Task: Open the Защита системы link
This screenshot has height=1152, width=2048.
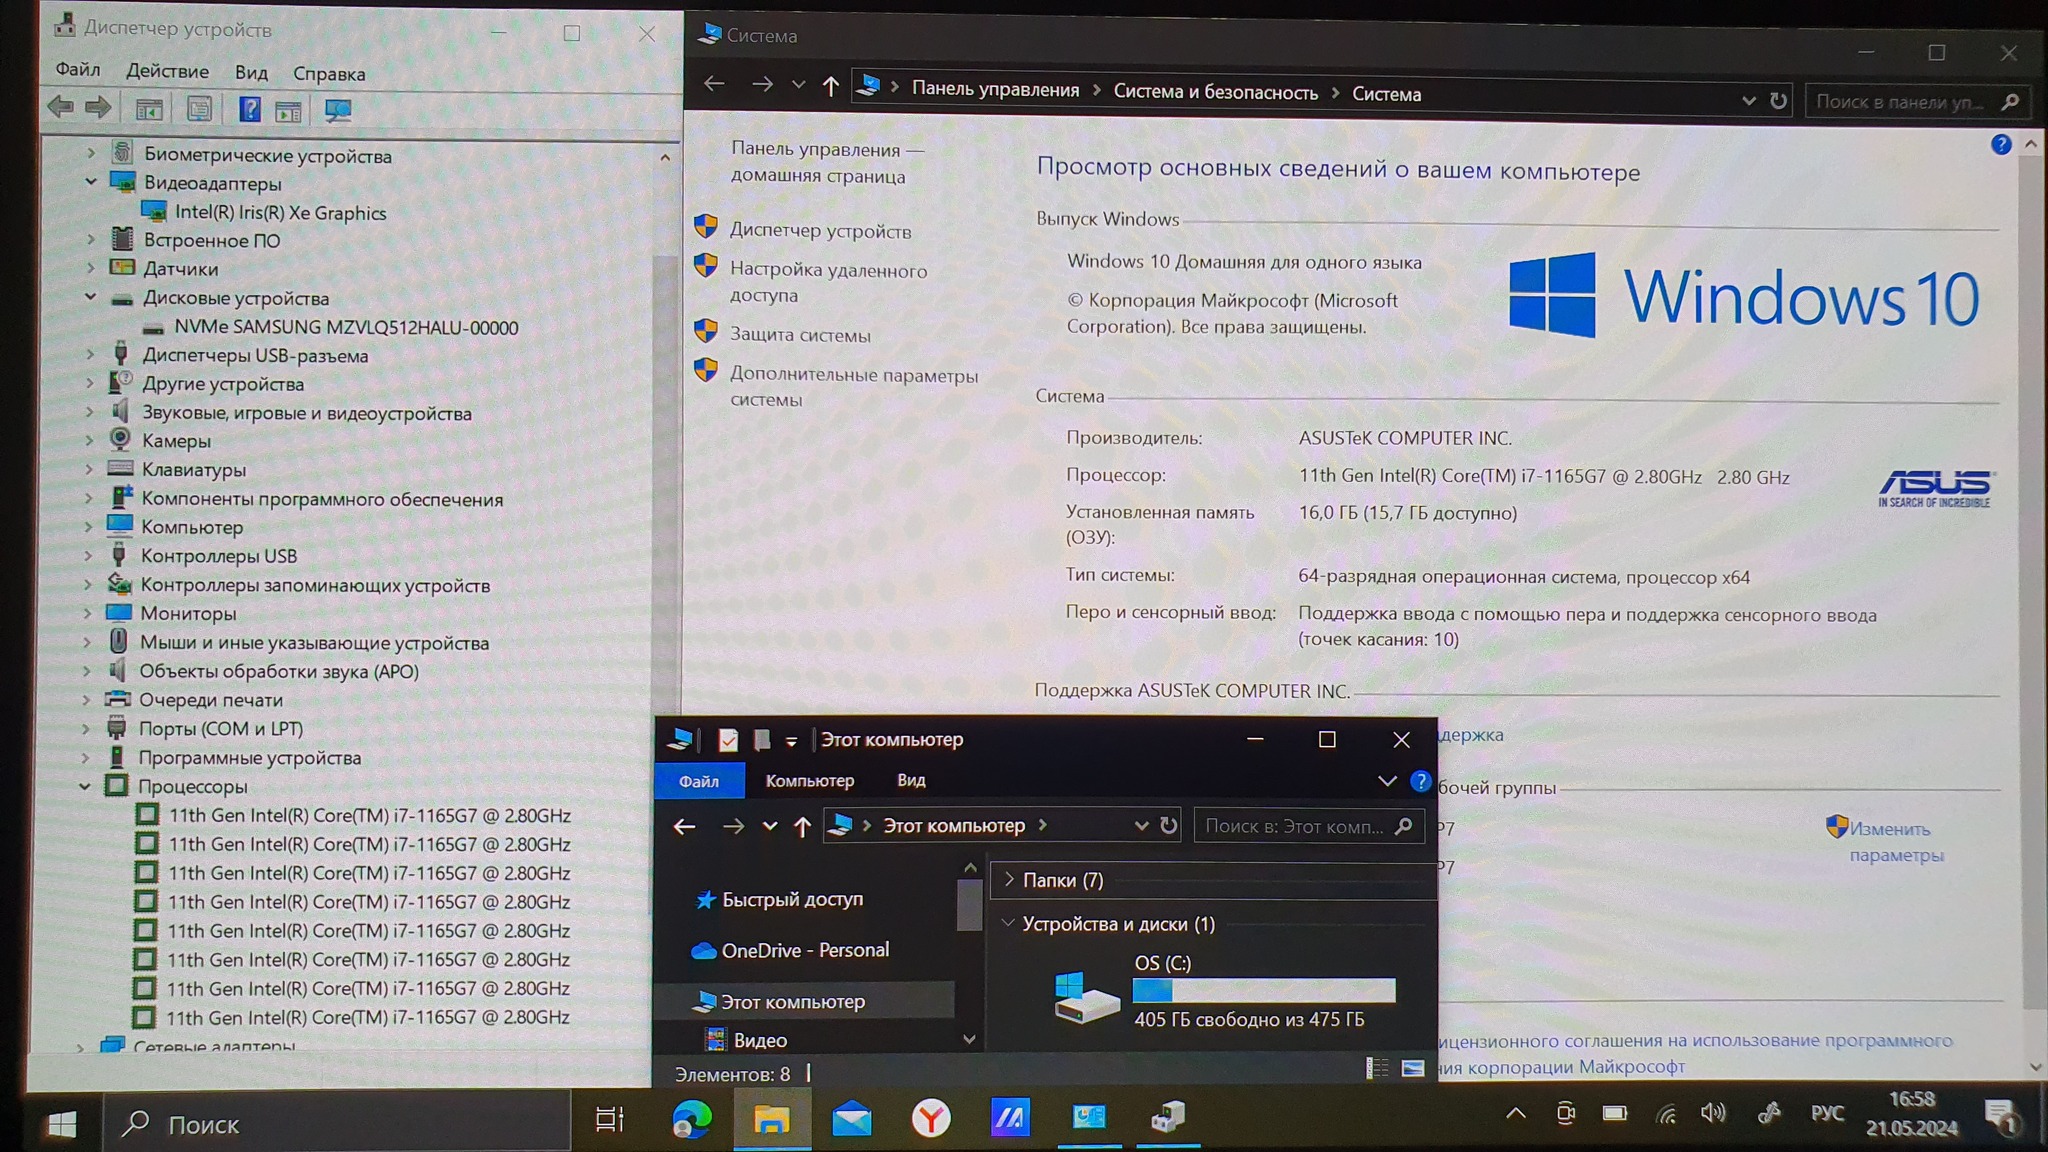Action: point(799,335)
